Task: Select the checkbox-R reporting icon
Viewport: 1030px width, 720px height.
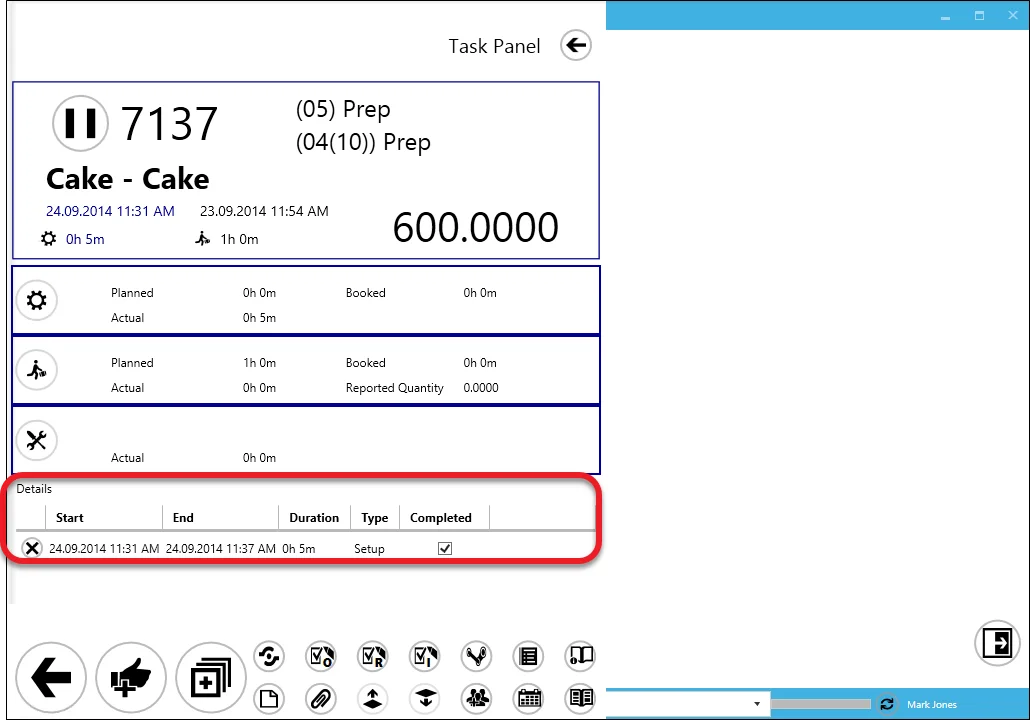Action: click(373, 656)
